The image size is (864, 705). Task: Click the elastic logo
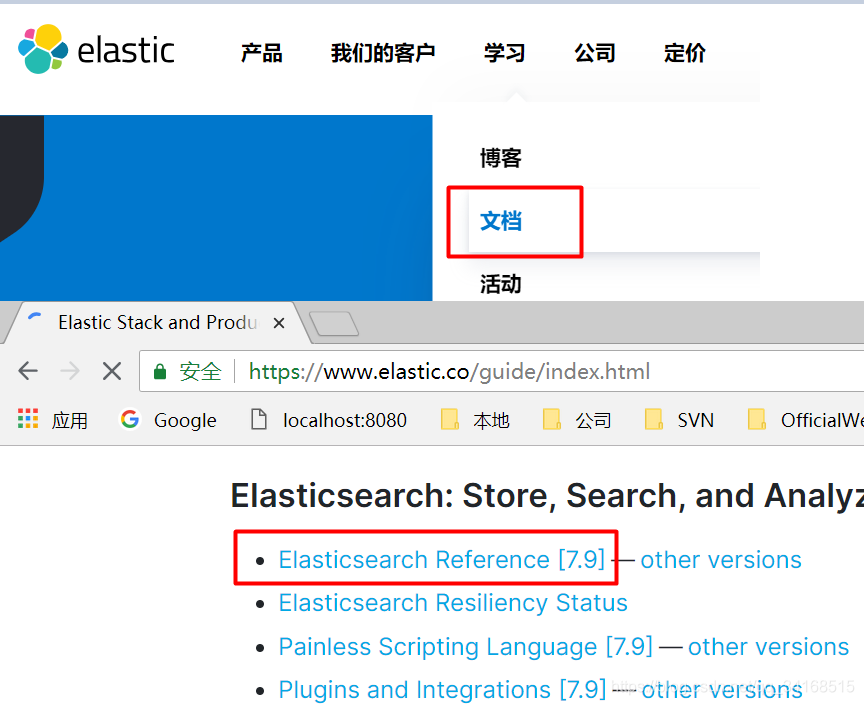(x=96, y=50)
